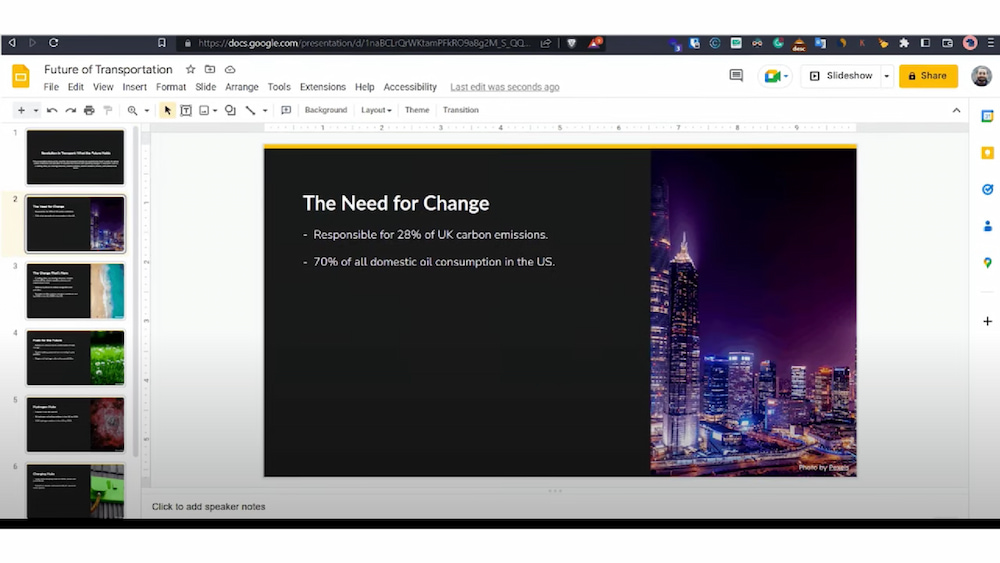1000x563 pixels.
Task: Select slide 5 thumbnail
Action: pos(75,425)
